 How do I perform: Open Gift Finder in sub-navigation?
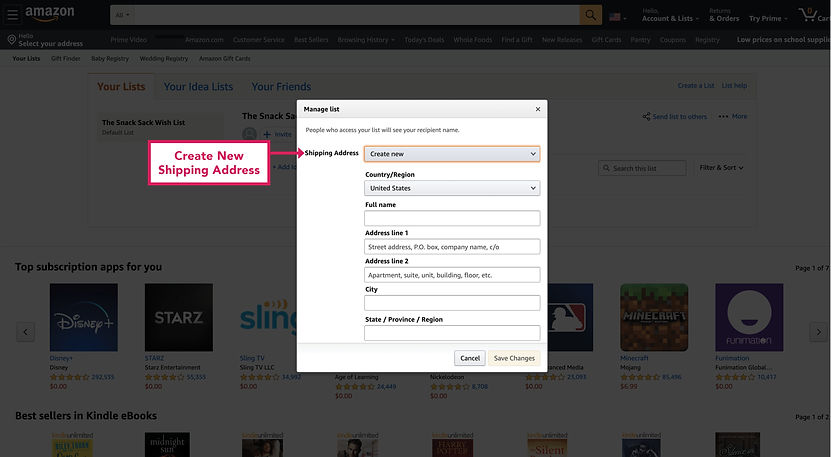click(66, 58)
